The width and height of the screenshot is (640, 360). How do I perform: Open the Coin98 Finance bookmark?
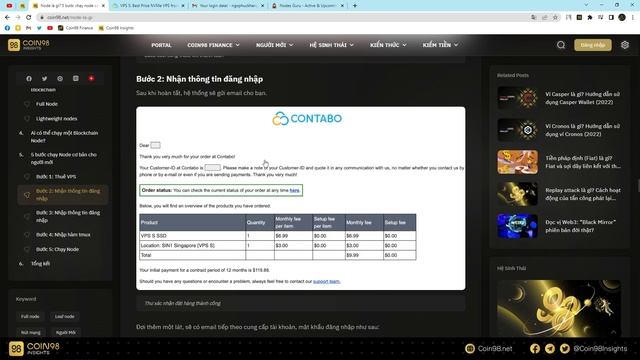(76, 28)
